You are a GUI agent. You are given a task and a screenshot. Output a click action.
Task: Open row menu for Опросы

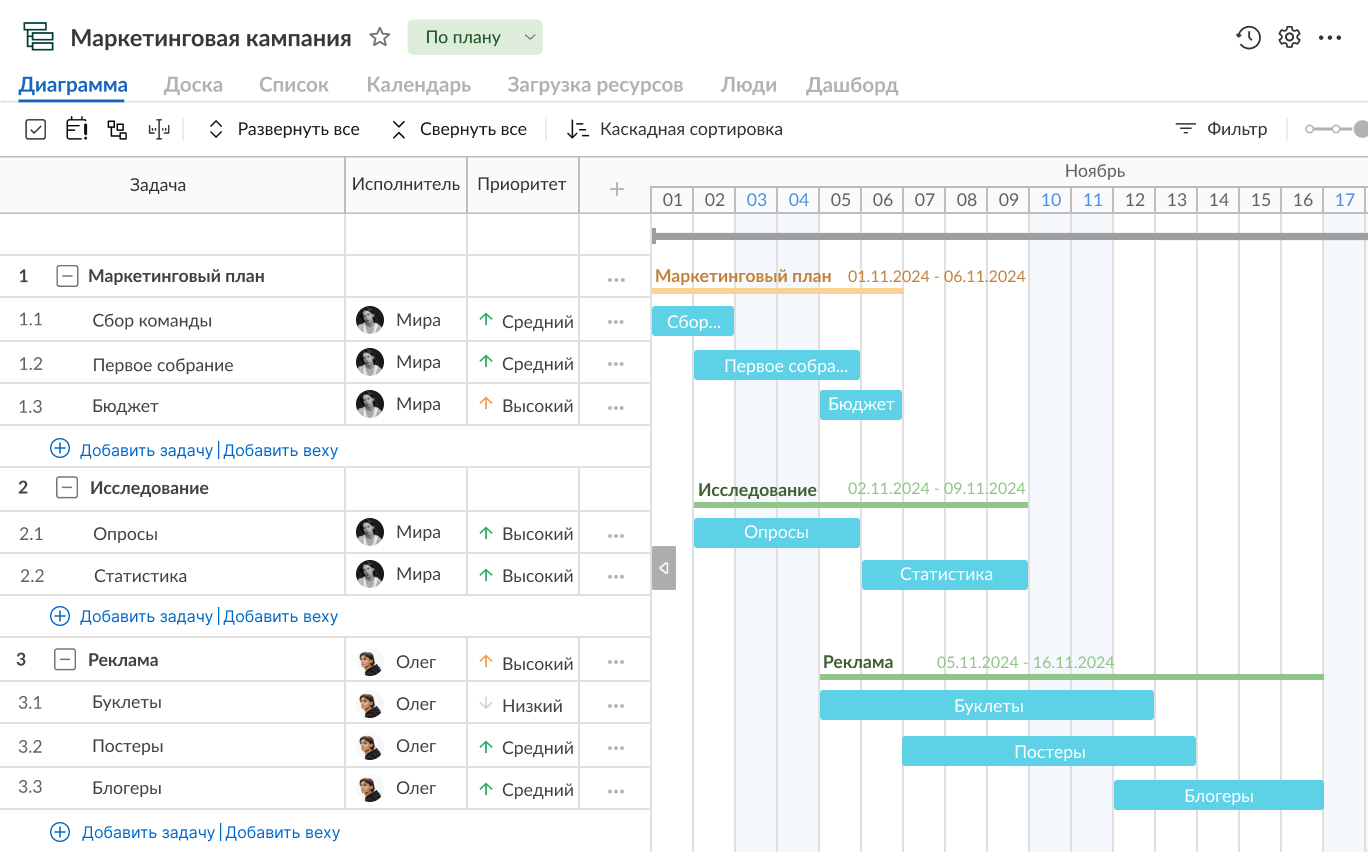tap(616, 536)
